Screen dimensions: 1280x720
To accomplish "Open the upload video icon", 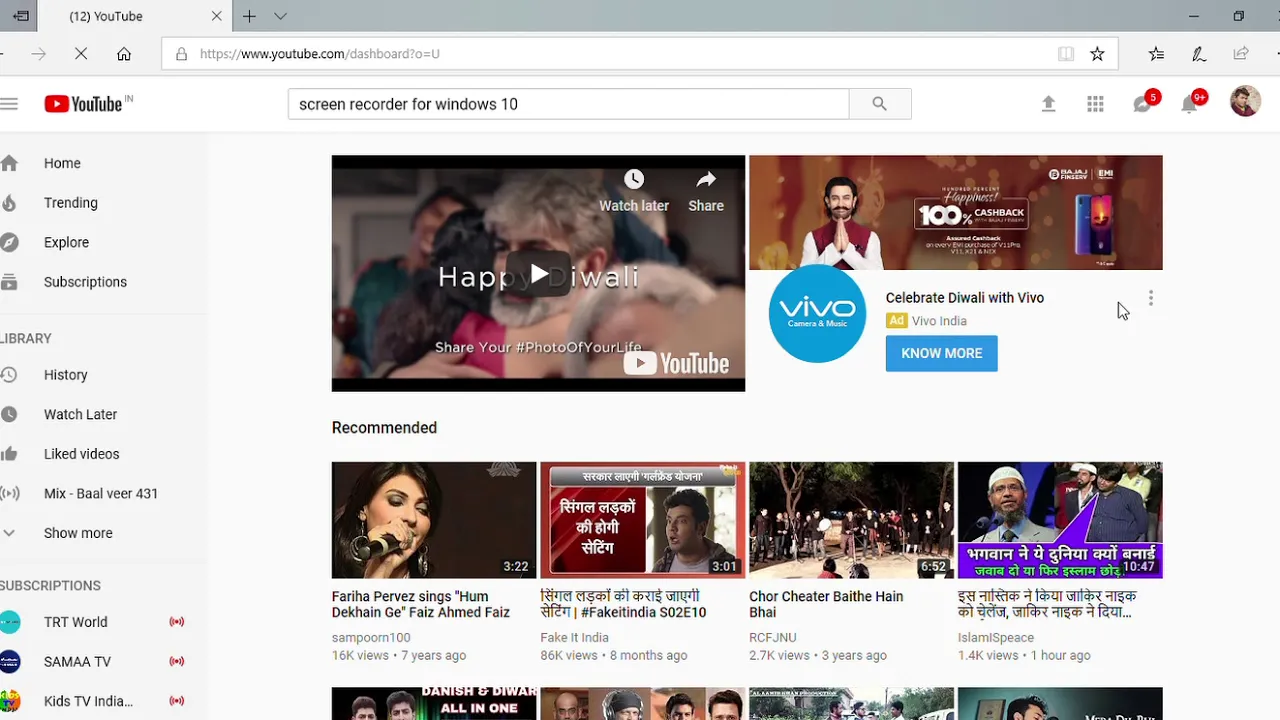I will point(1048,104).
